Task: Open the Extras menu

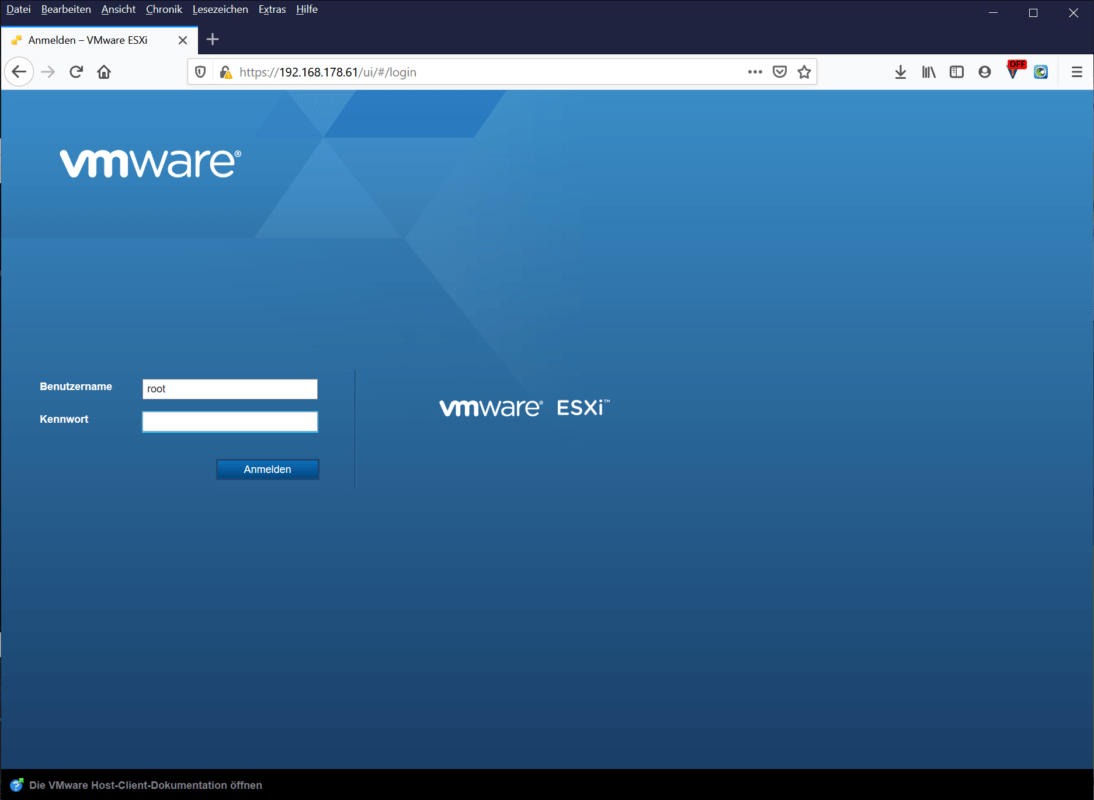Action: 271,9
